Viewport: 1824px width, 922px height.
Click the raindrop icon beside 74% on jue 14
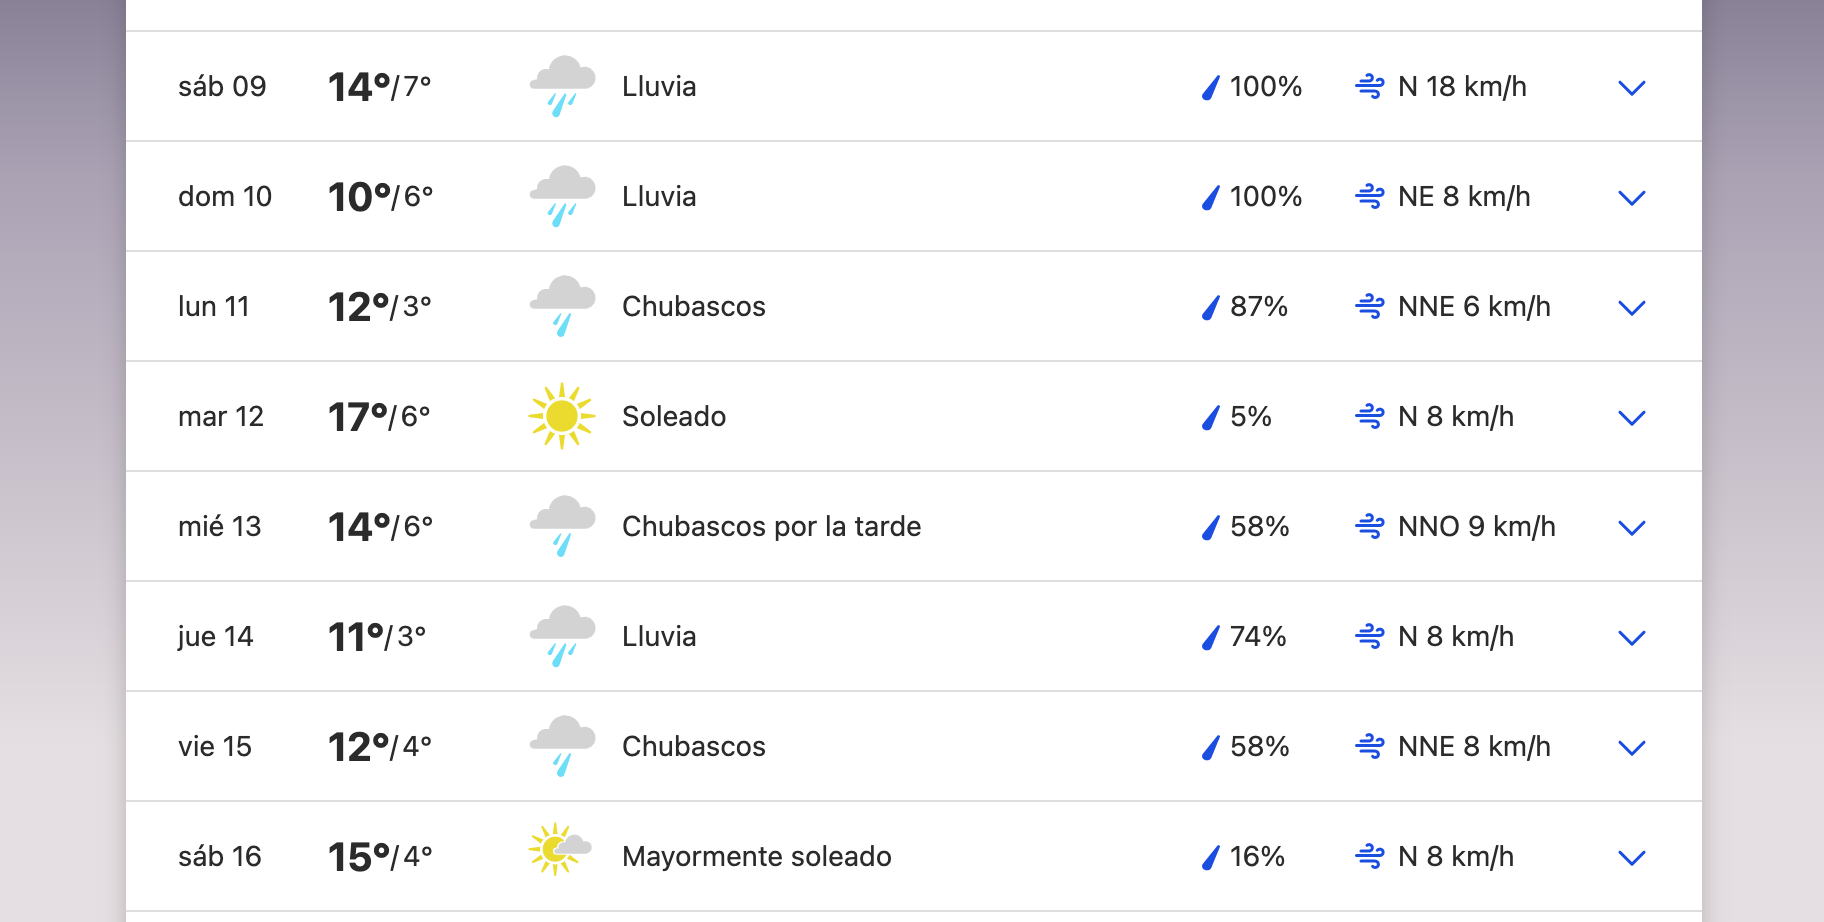[x=1211, y=637]
